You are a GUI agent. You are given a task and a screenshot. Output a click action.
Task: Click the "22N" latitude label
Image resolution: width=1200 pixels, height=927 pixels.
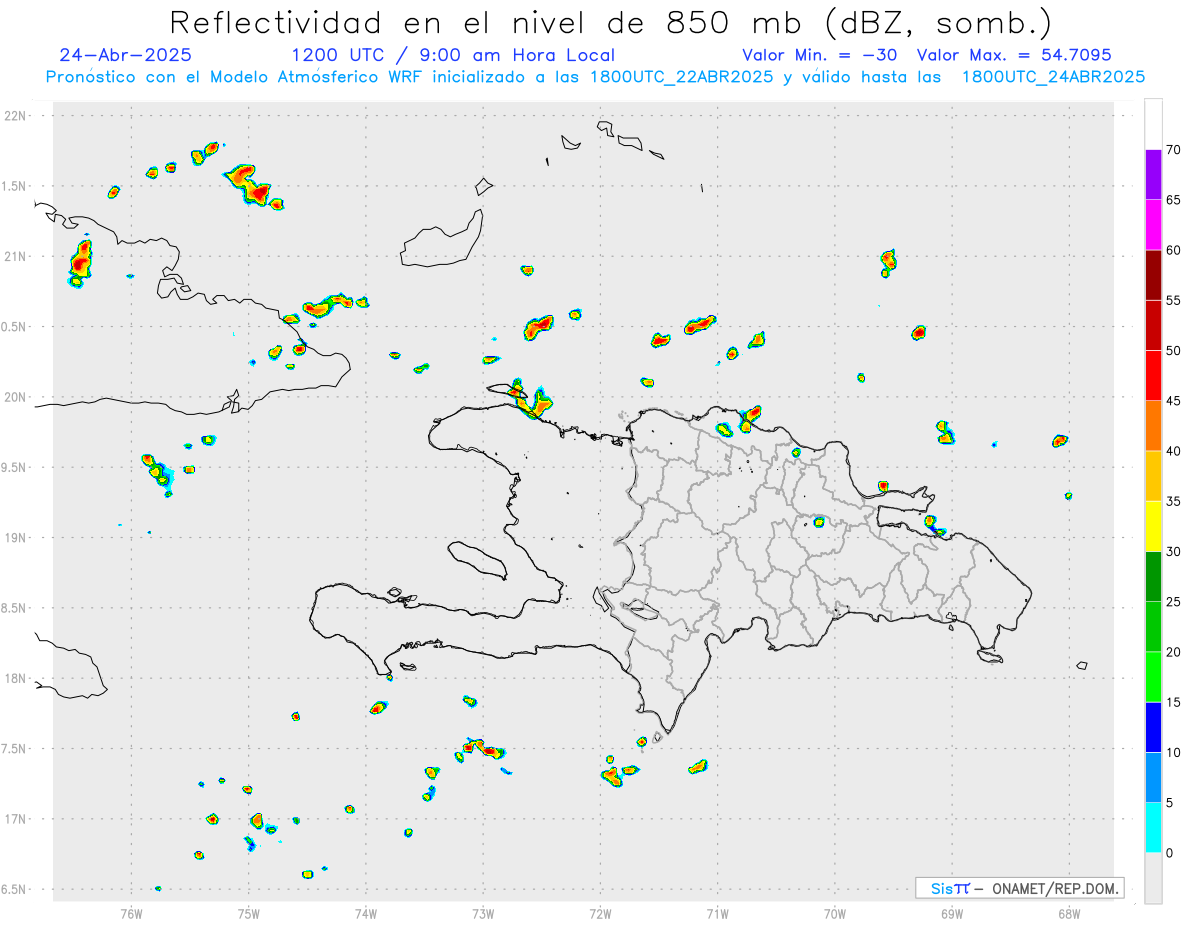[16, 116]
